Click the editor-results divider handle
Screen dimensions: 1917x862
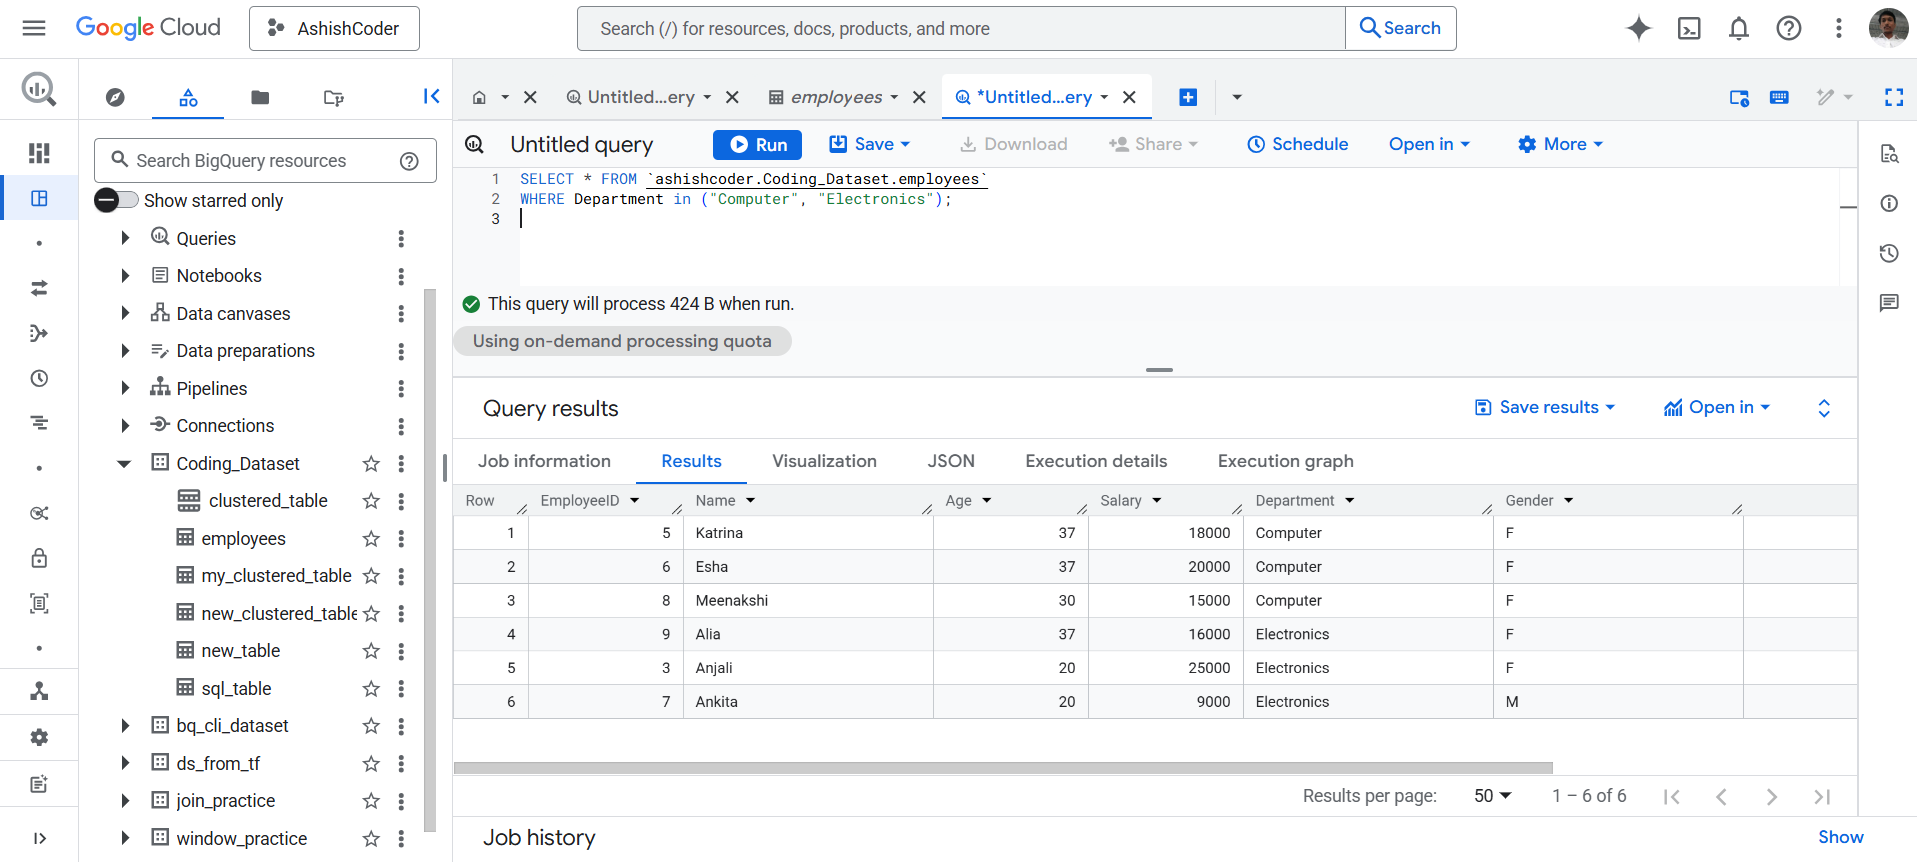click(1159, 370)
